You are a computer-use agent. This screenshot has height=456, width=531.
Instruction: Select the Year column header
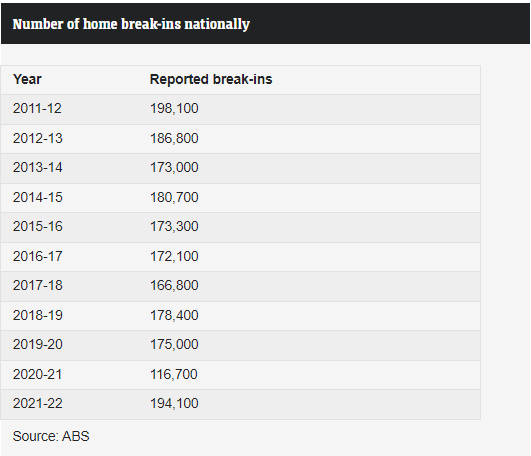[x=27, y=79]
